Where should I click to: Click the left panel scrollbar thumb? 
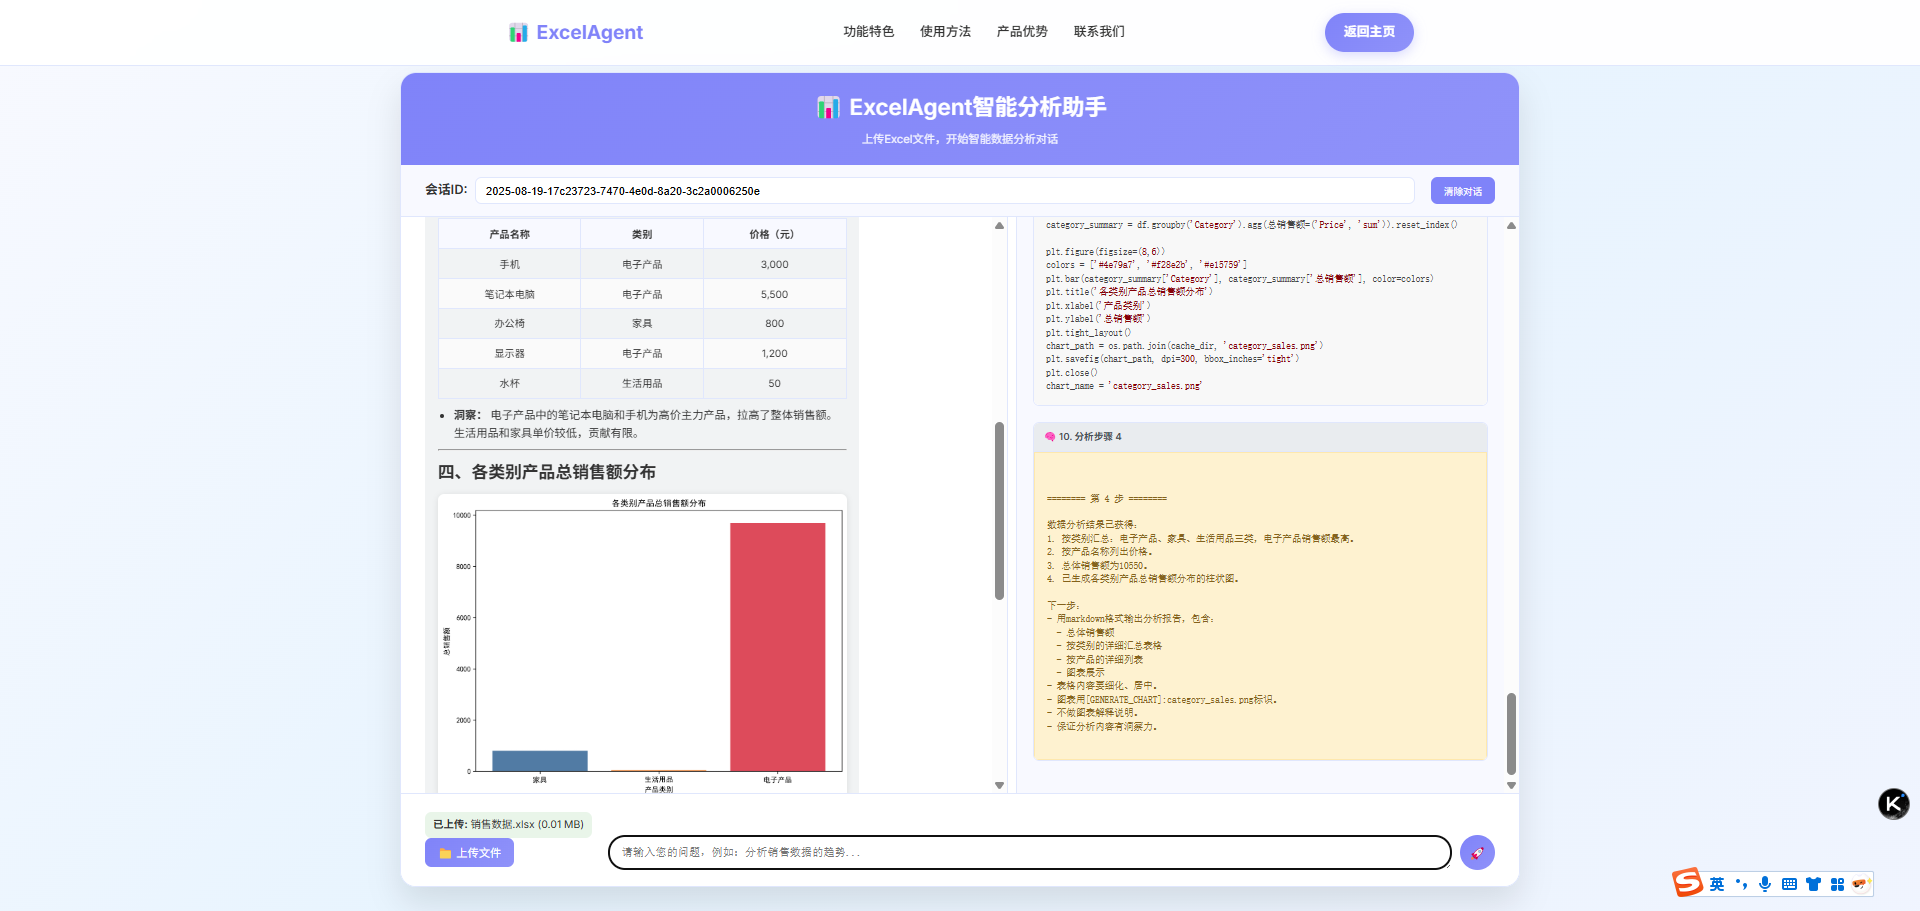pyautogui.click(x=999, y=511)
